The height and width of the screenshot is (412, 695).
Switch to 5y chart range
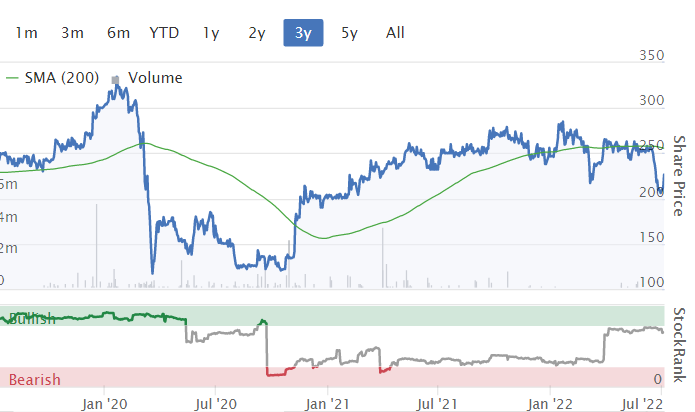(x=349, y=33)
